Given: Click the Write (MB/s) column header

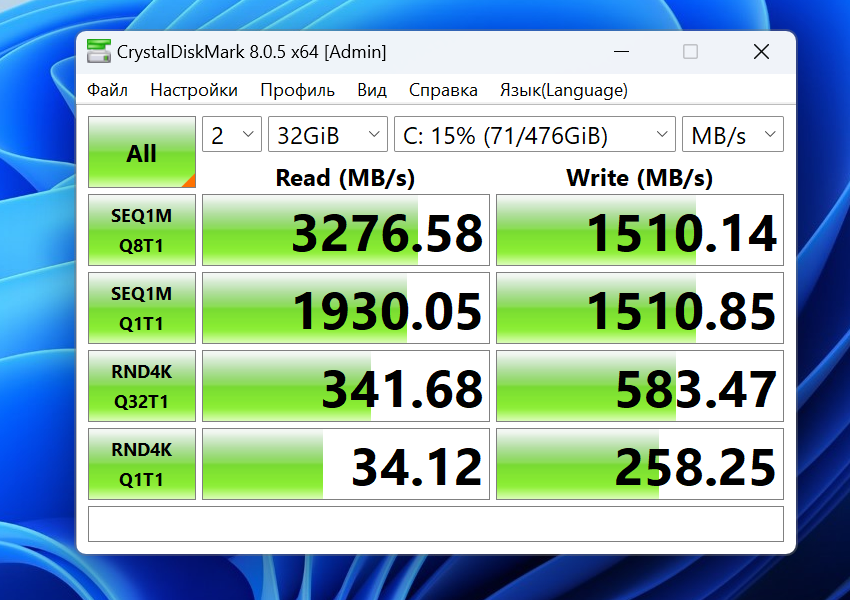Looking at the screenshot, I should pyautogui.click(x=640, y=178).
